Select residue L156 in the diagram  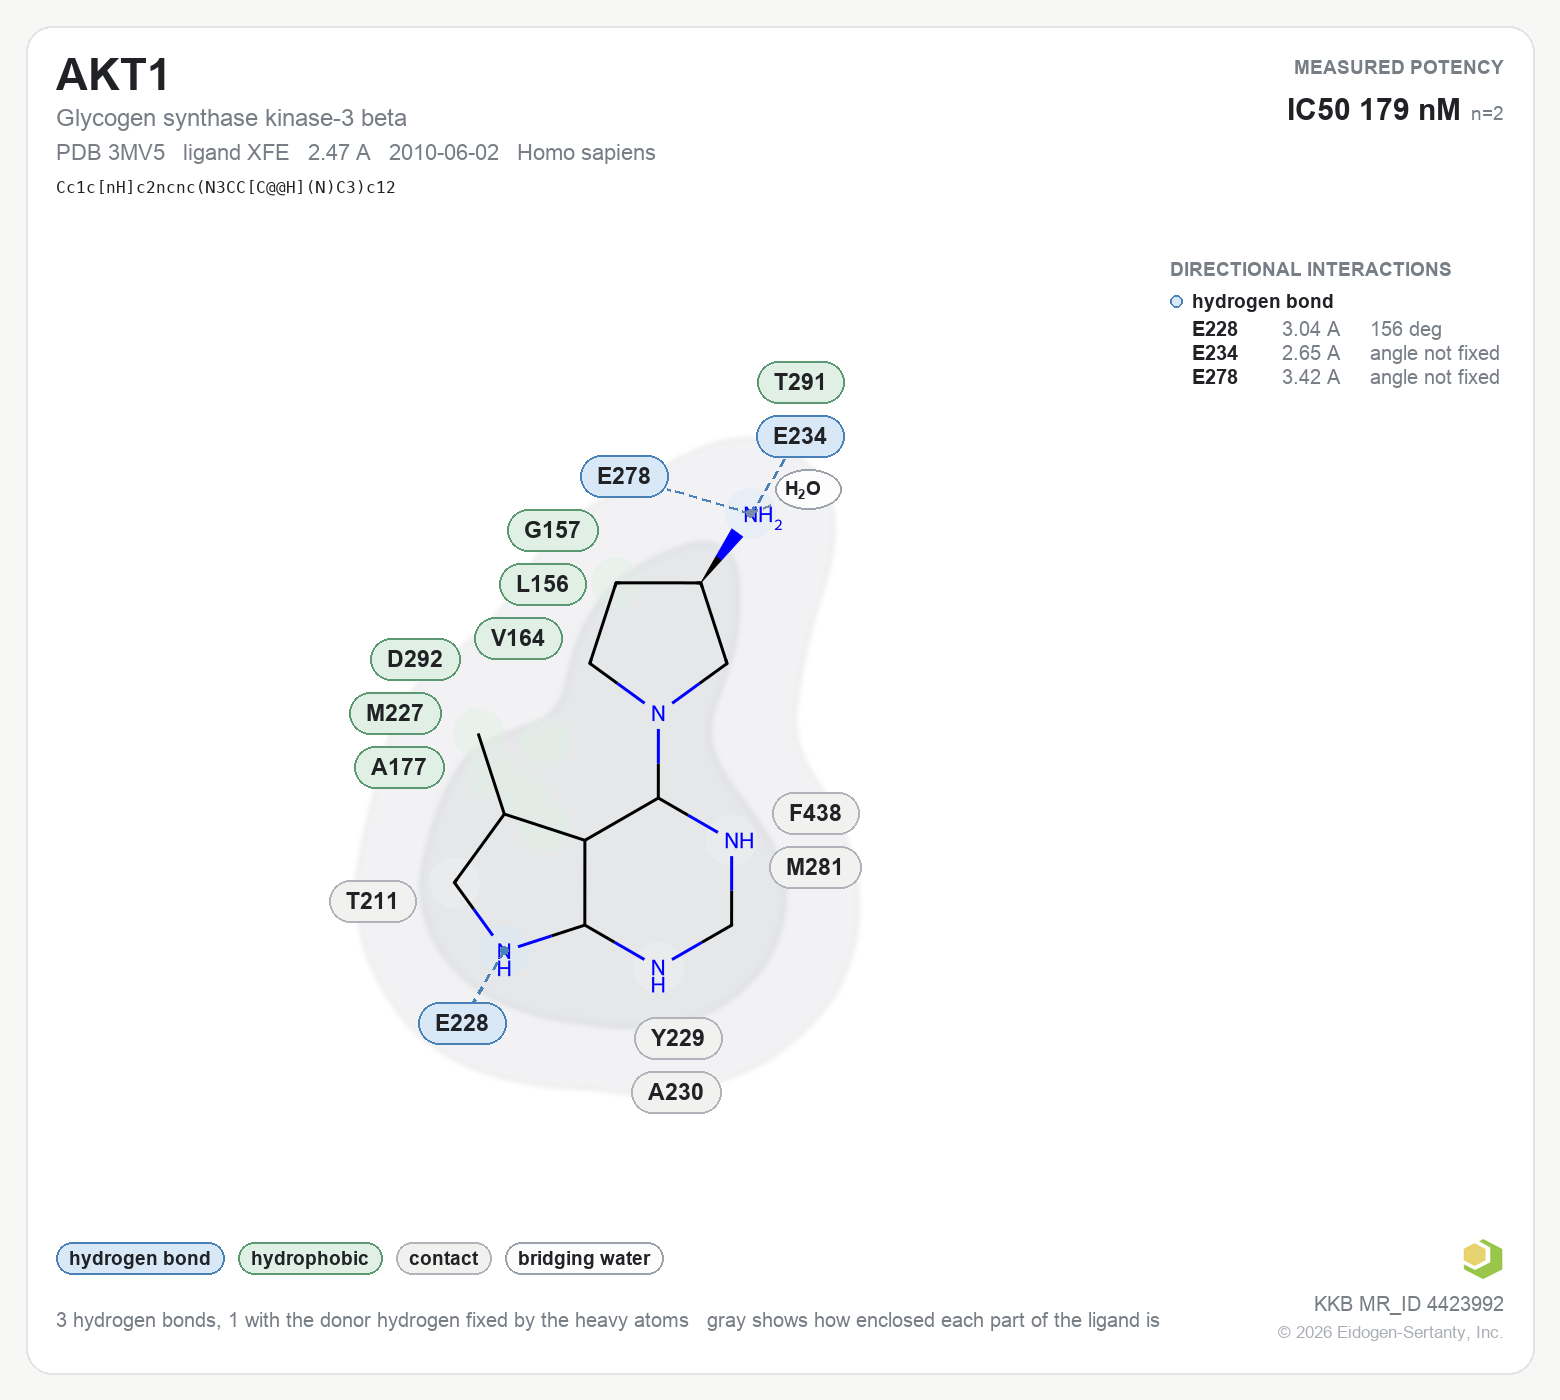click(543, 584)
